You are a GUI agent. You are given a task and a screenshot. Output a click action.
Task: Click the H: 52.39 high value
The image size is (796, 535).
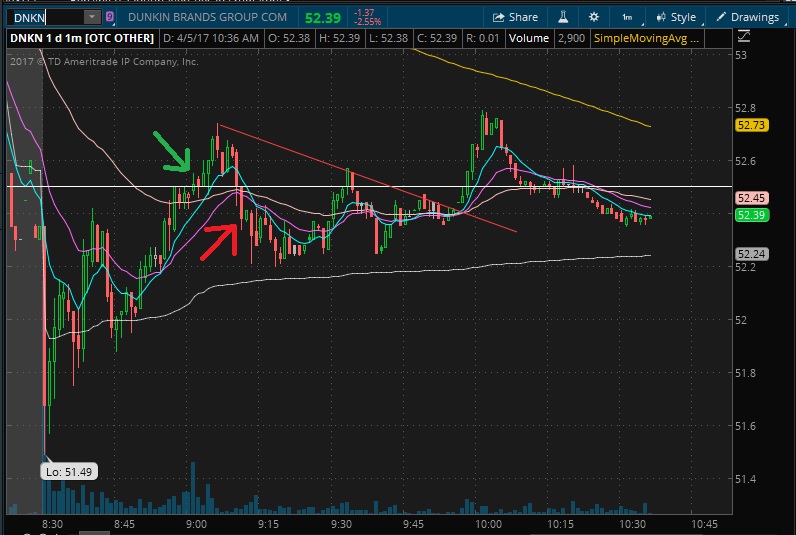[339, 38]
